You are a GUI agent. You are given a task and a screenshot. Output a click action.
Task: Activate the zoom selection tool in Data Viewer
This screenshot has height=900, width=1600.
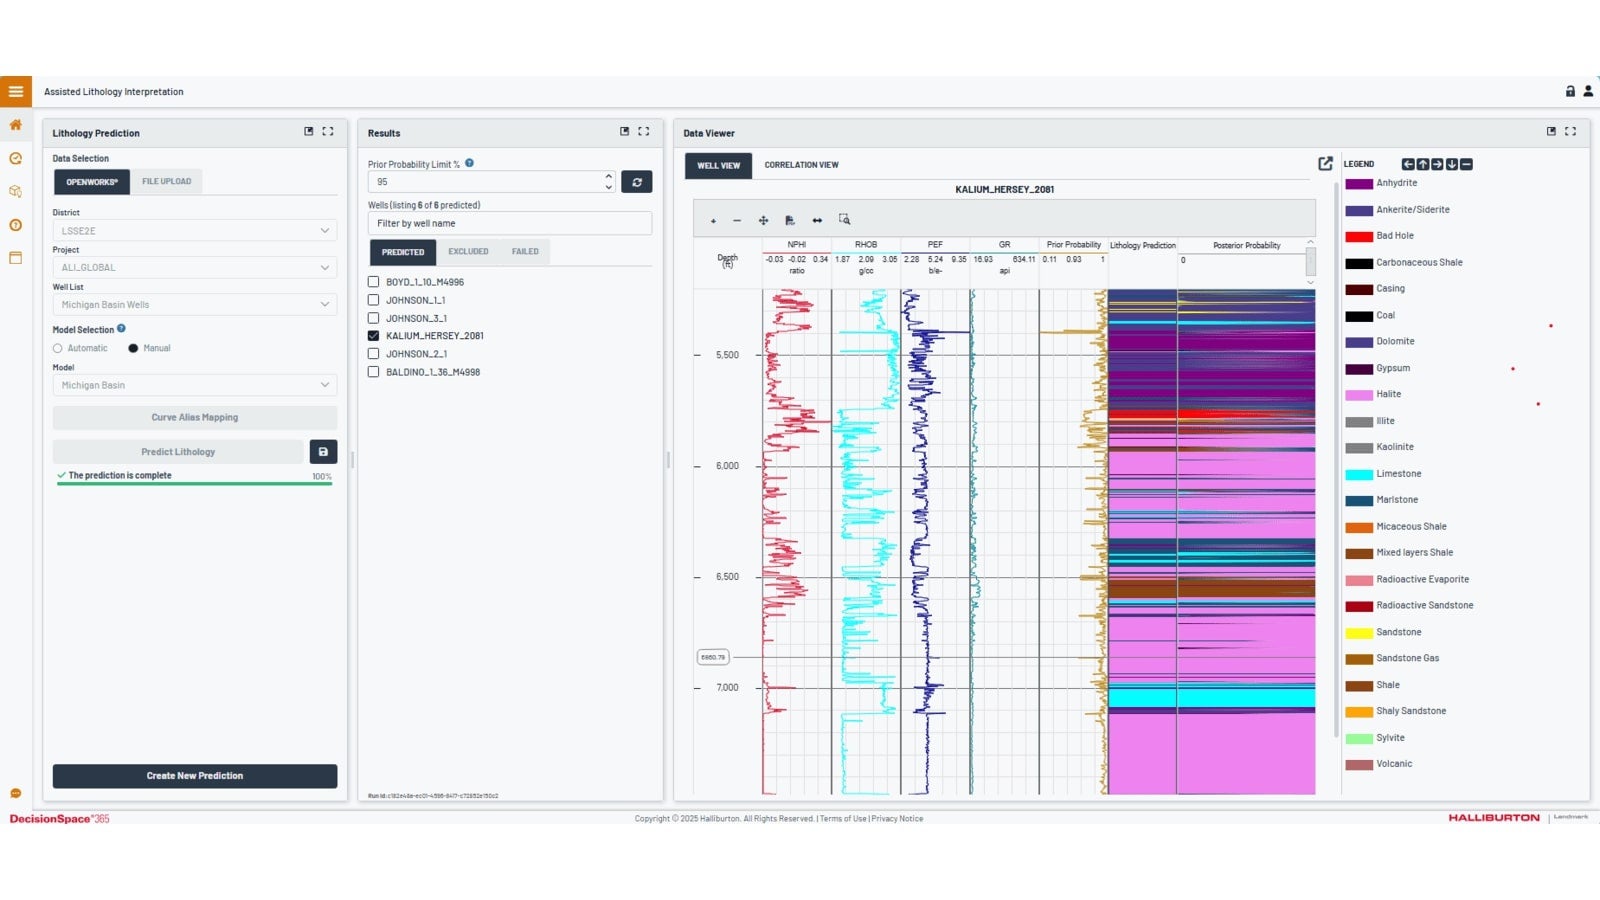pos(845,219)
